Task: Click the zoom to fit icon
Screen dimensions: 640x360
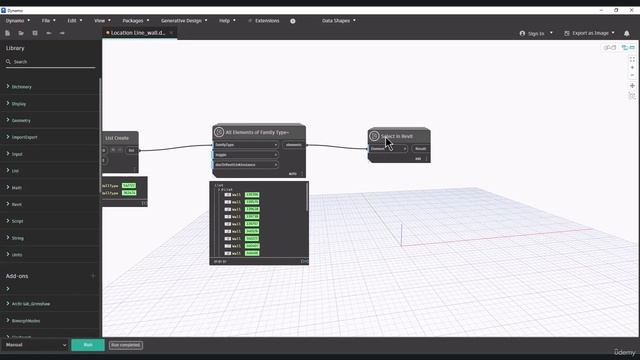Action: coord(632,59)
